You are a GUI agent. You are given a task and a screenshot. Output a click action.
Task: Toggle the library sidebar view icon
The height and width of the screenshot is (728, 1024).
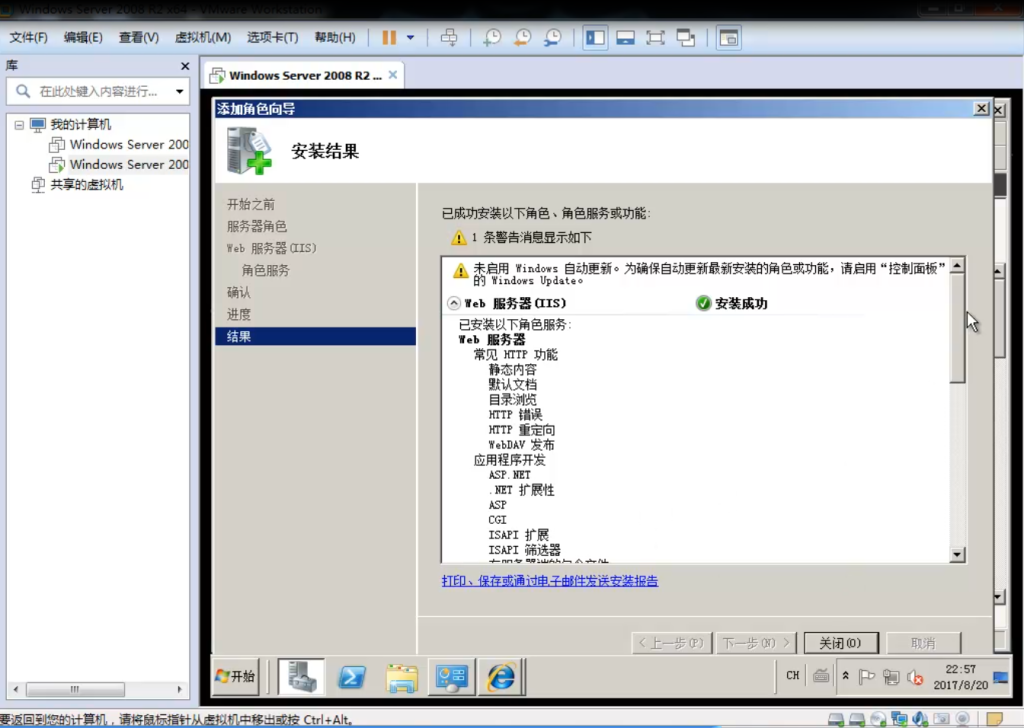595,38
